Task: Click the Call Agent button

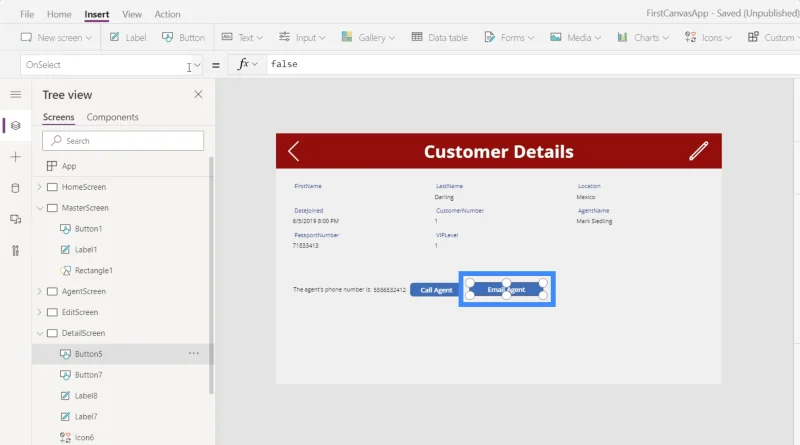Action: point(435,290)
